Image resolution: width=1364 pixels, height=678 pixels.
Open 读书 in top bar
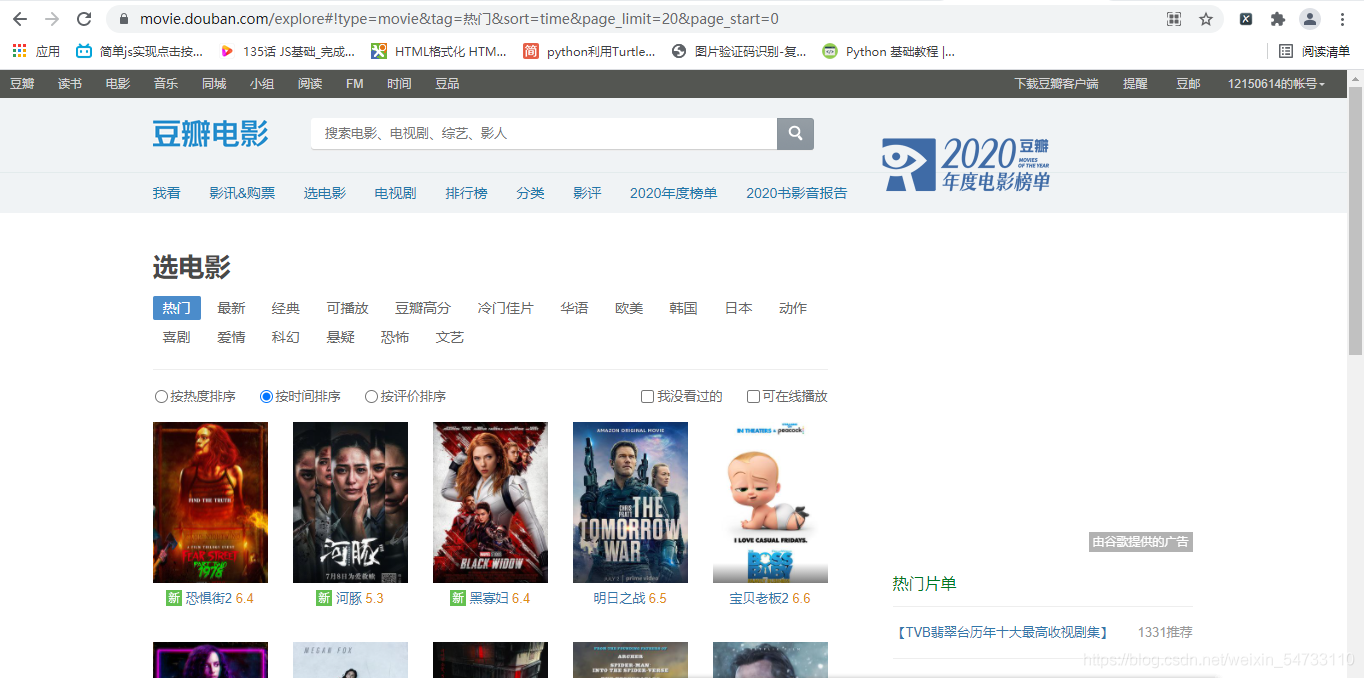tap(70, 83)
